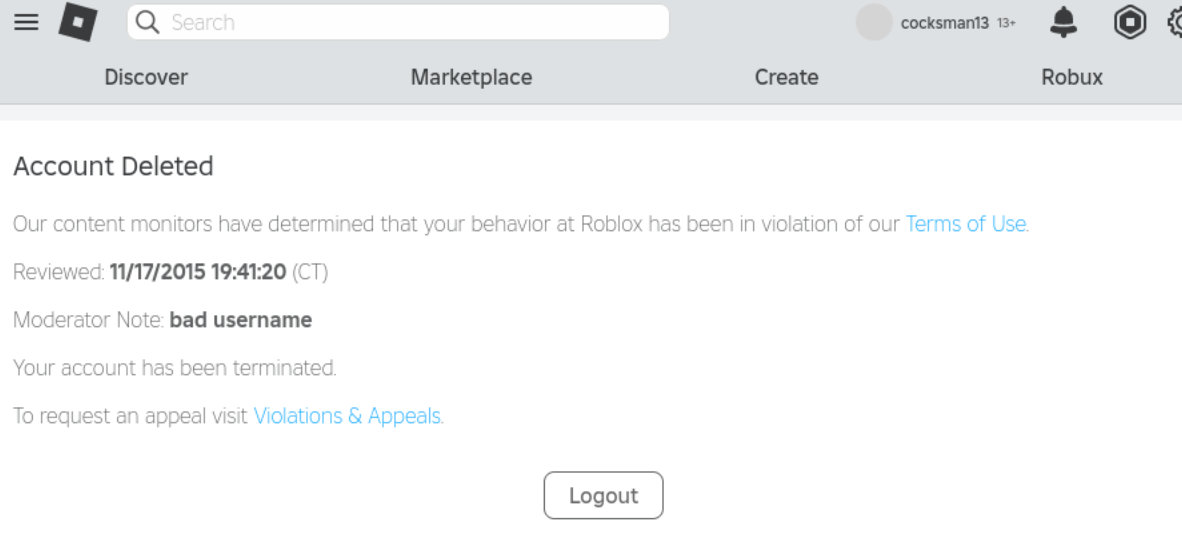Focus the Search input field
This screenshot has height=545, width=1182.
pyautogui.click(x=410, y=22)
